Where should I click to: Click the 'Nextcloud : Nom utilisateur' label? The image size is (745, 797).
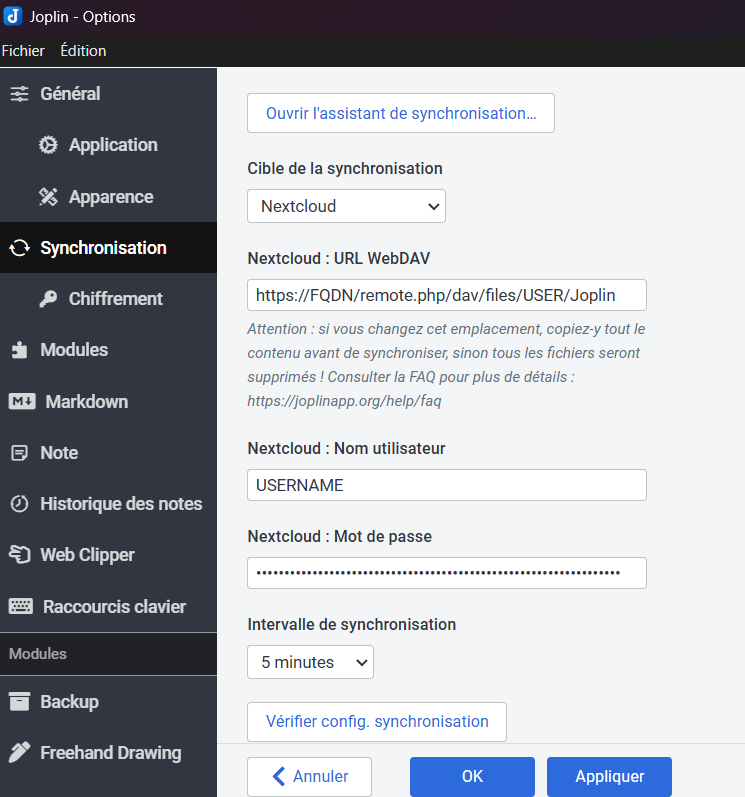click(346, 448)
